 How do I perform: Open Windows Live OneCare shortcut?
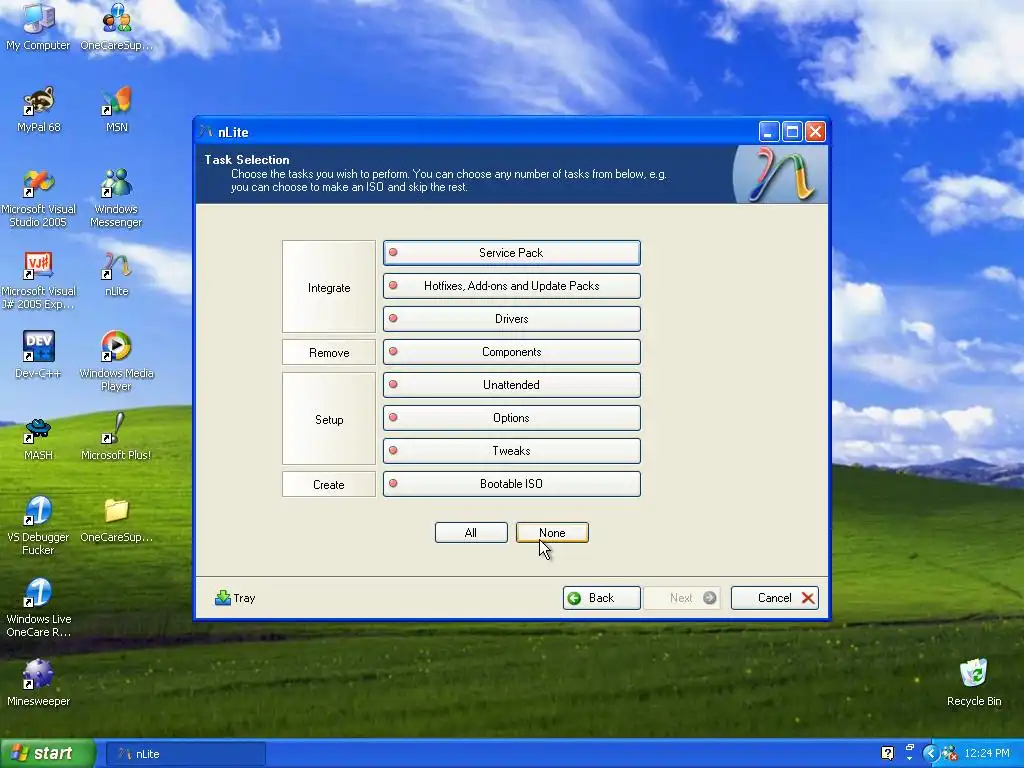pyautogui.click(x=39, y=608)
